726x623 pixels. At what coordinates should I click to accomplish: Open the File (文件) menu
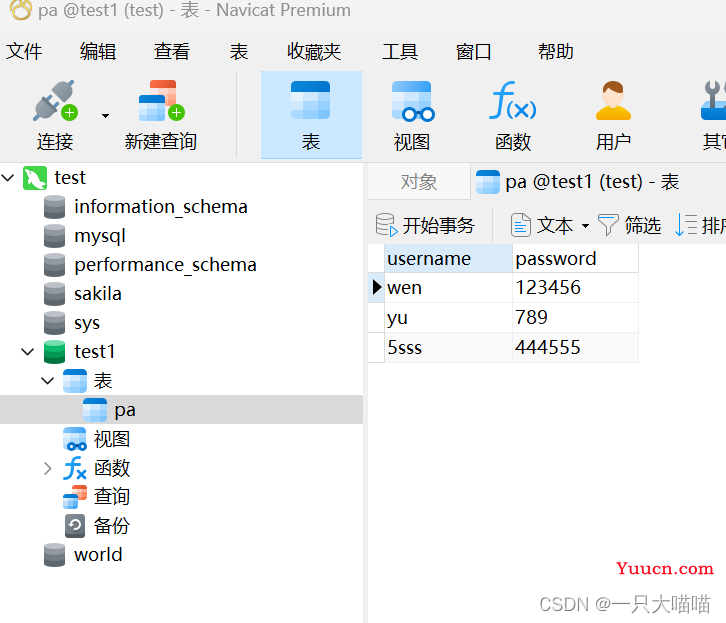[24, 51]
